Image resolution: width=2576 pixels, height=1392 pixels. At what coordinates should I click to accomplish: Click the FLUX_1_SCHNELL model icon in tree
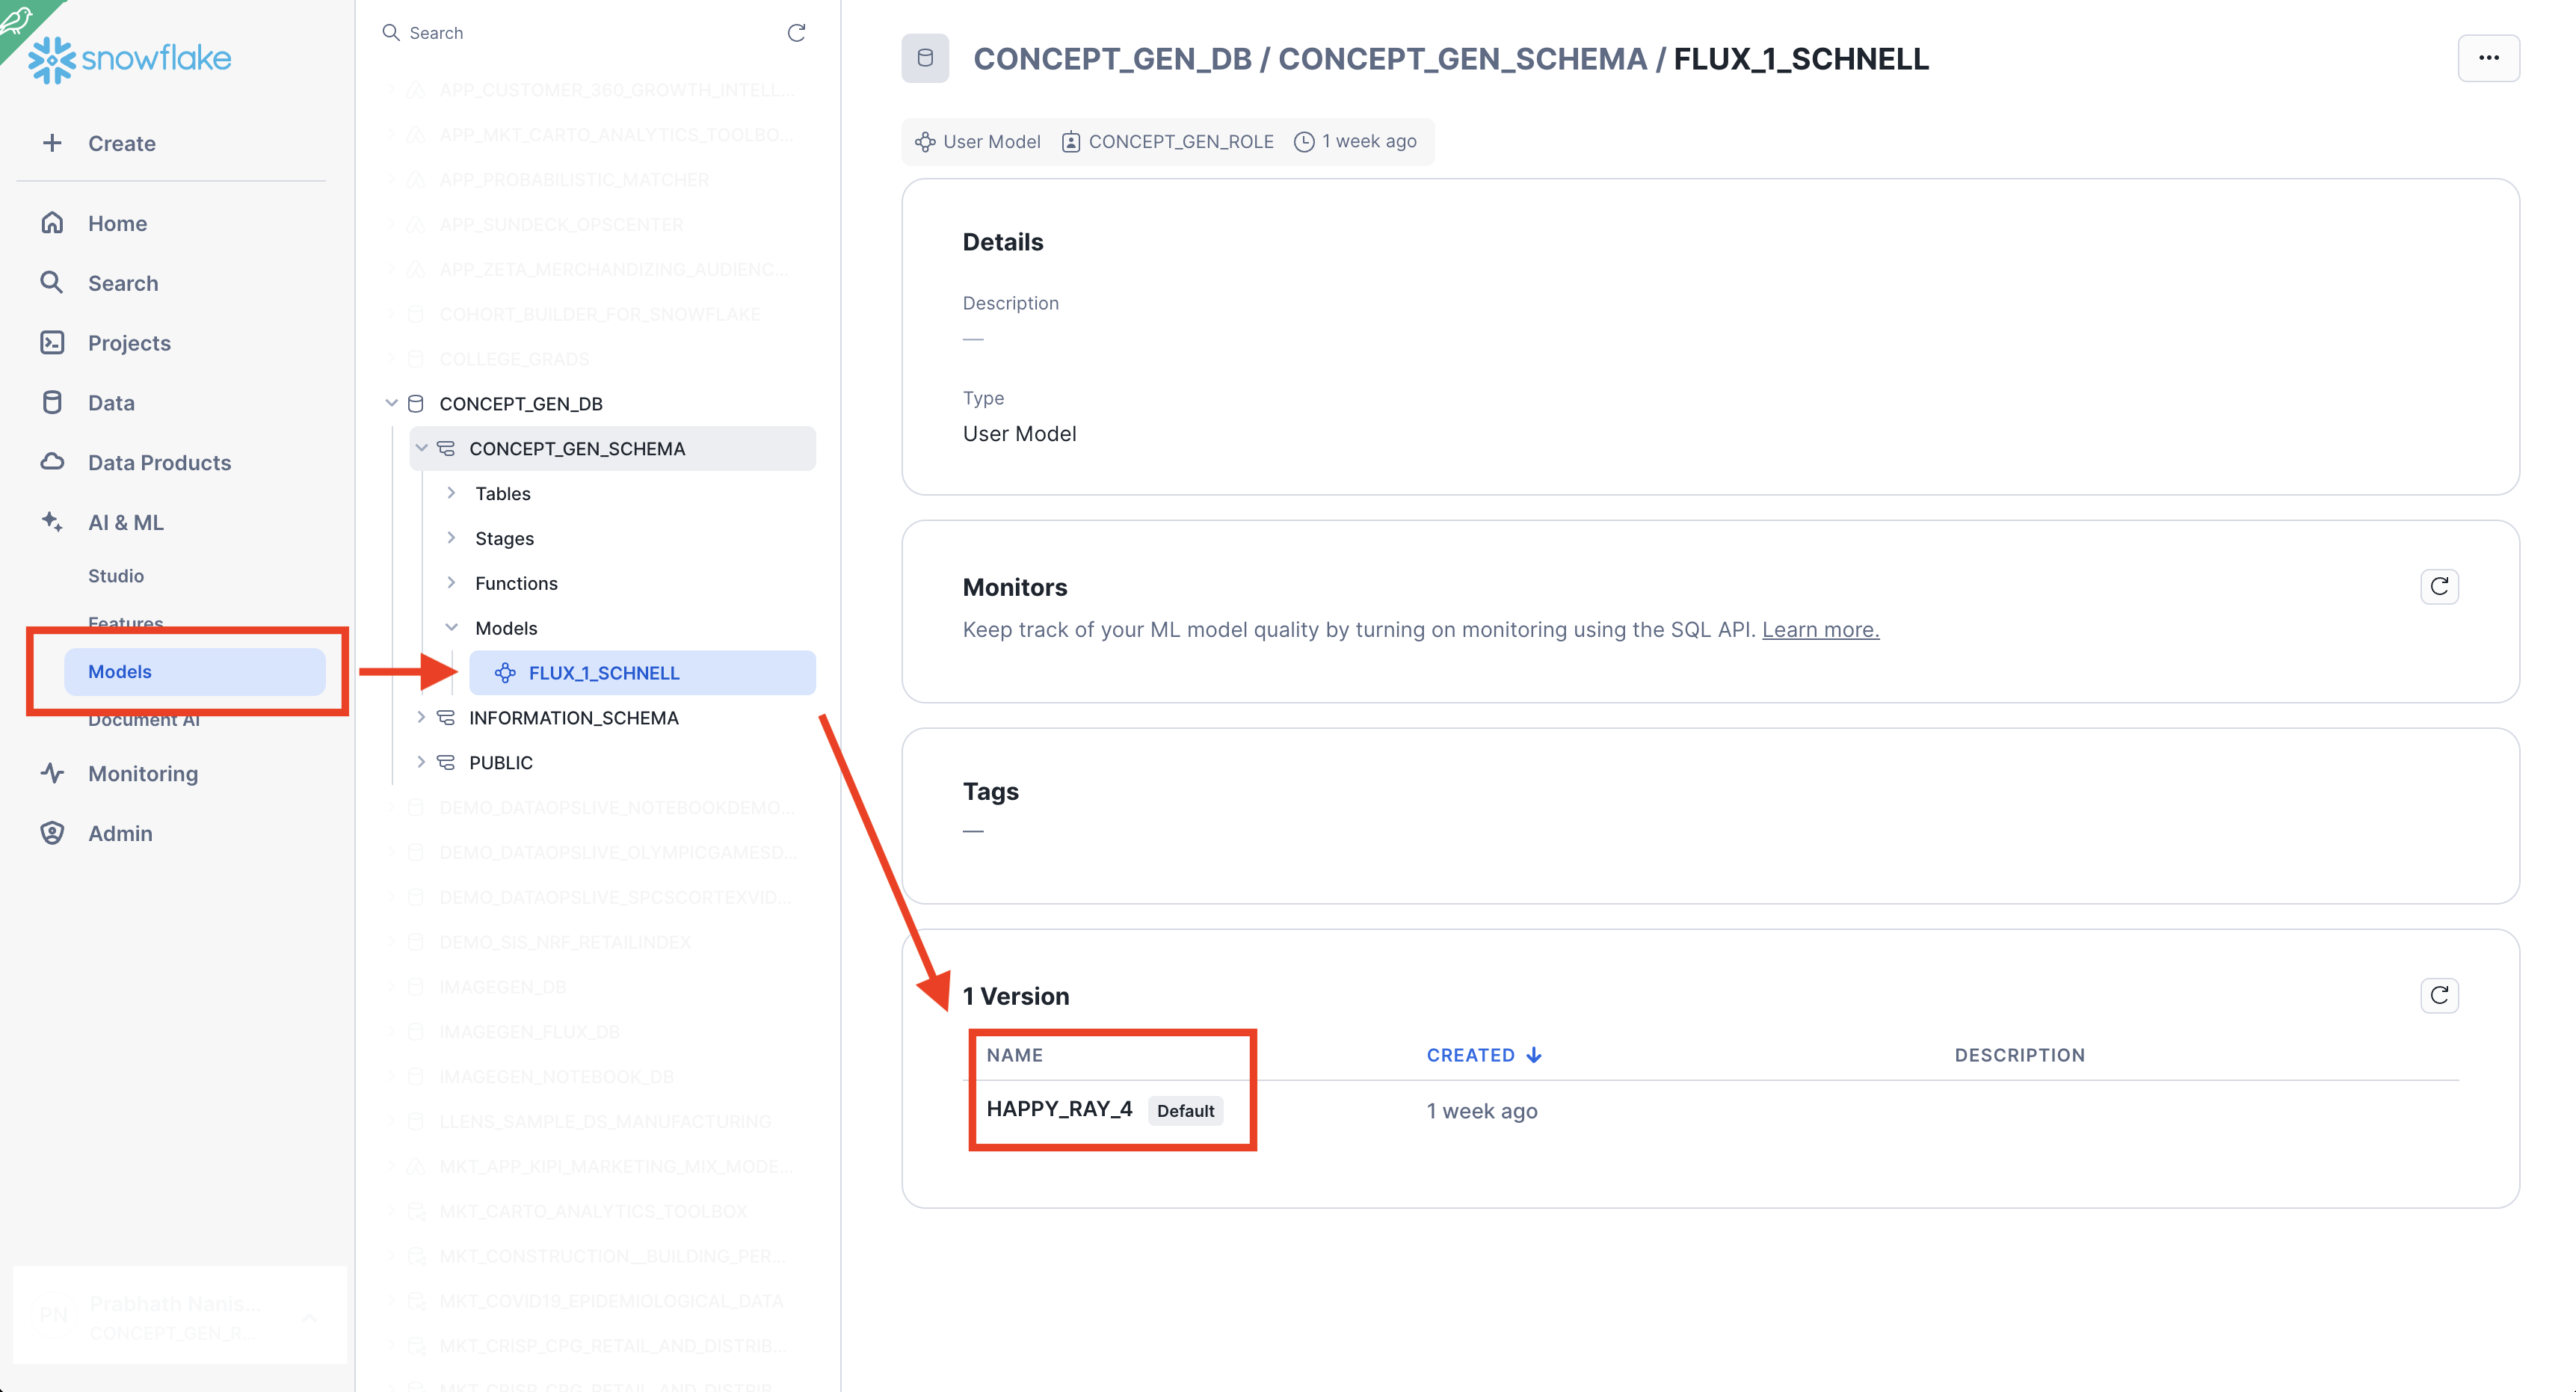[x=505, y=673]
